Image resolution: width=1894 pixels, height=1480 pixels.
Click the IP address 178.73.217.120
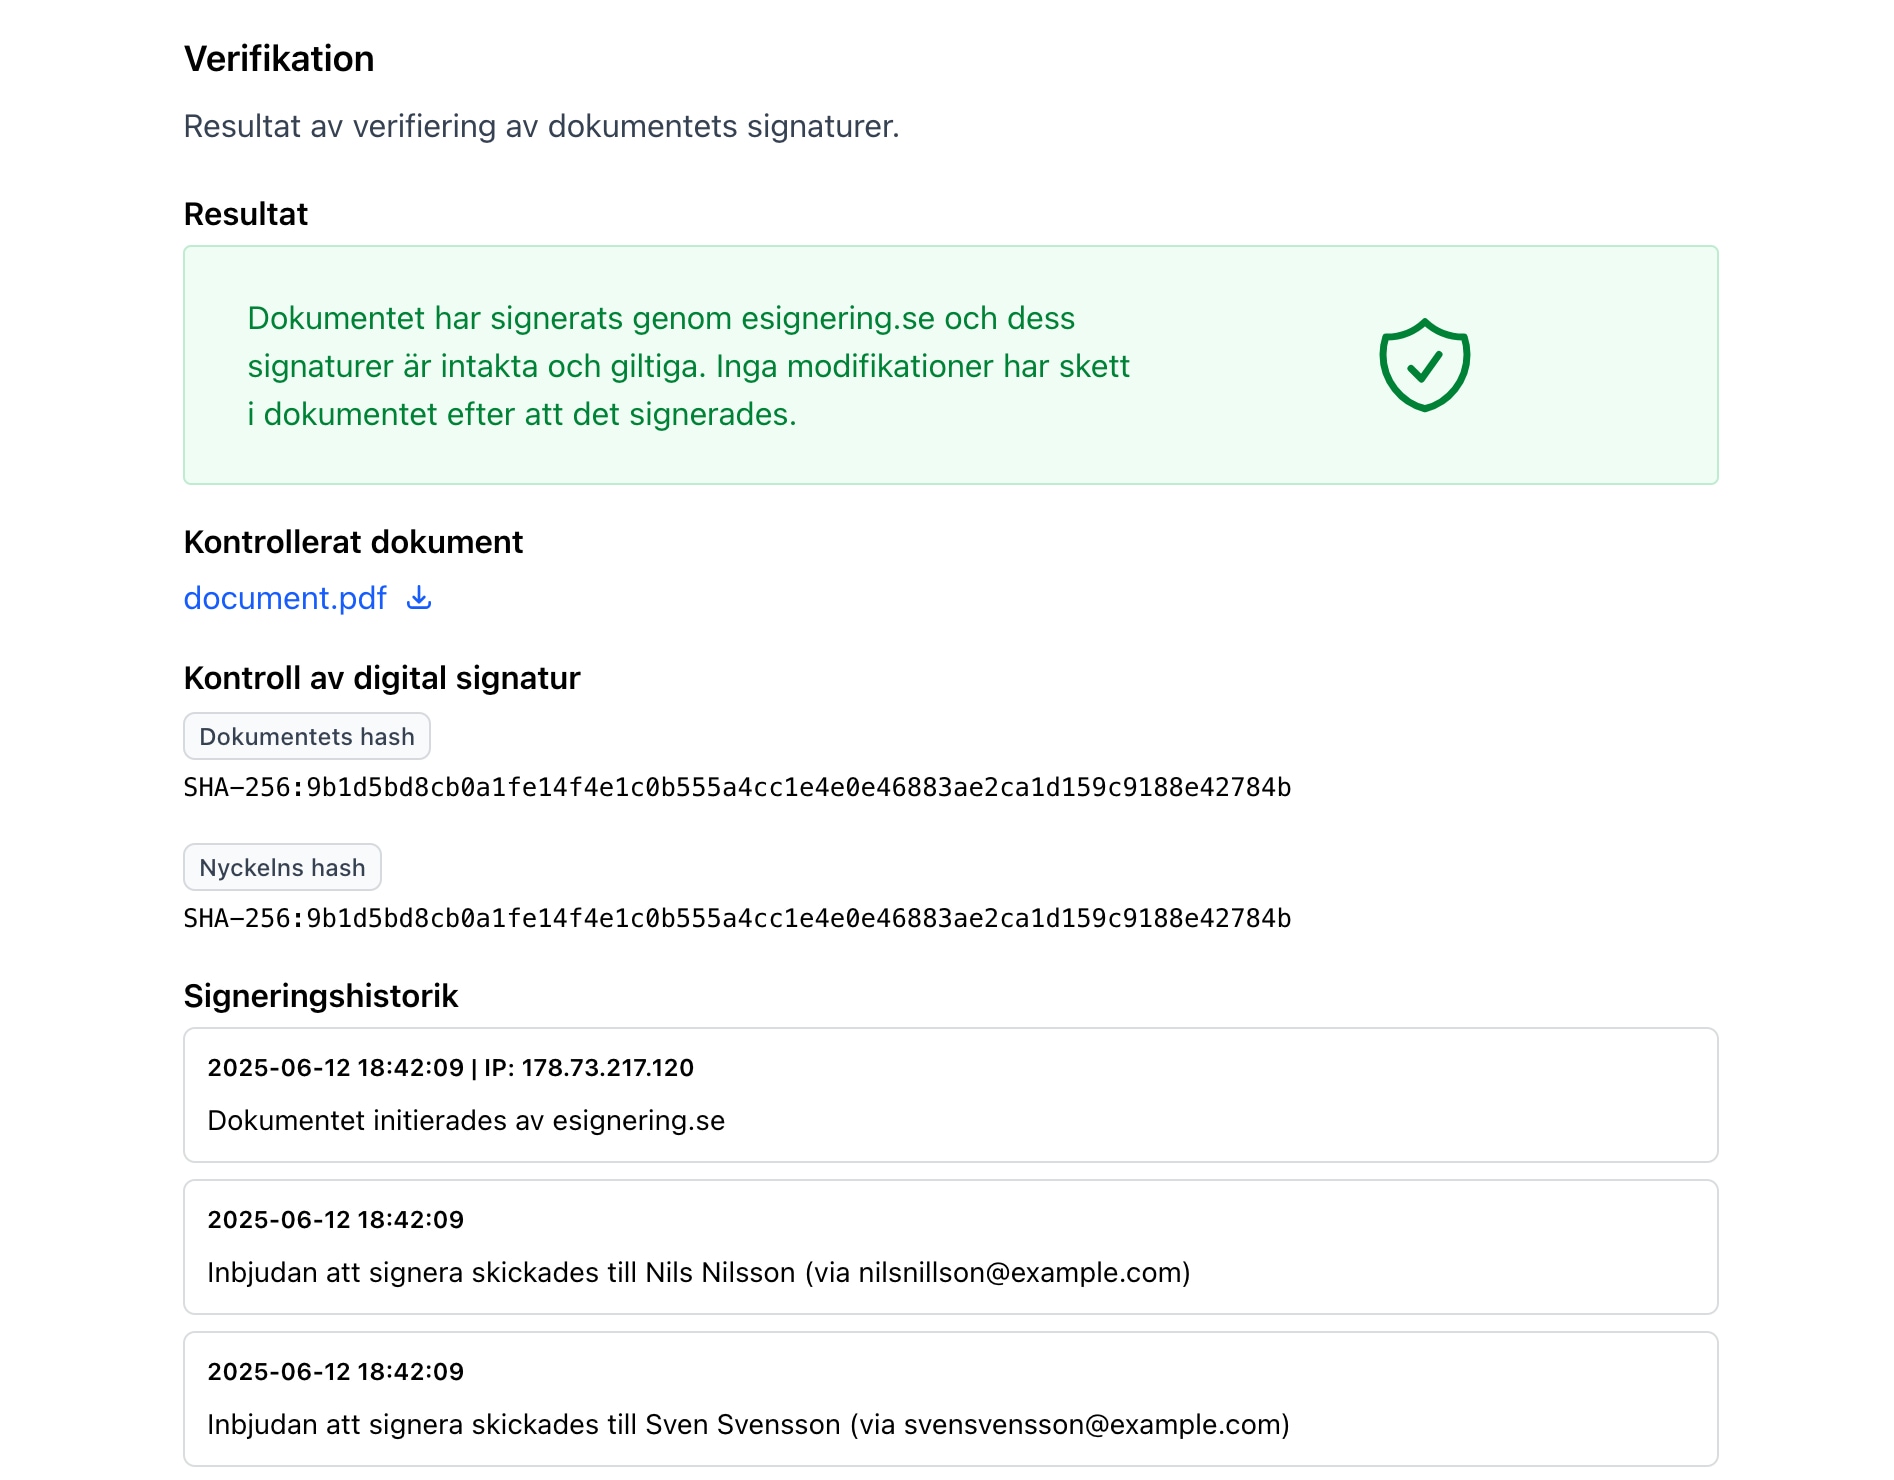click(608, 1068)
